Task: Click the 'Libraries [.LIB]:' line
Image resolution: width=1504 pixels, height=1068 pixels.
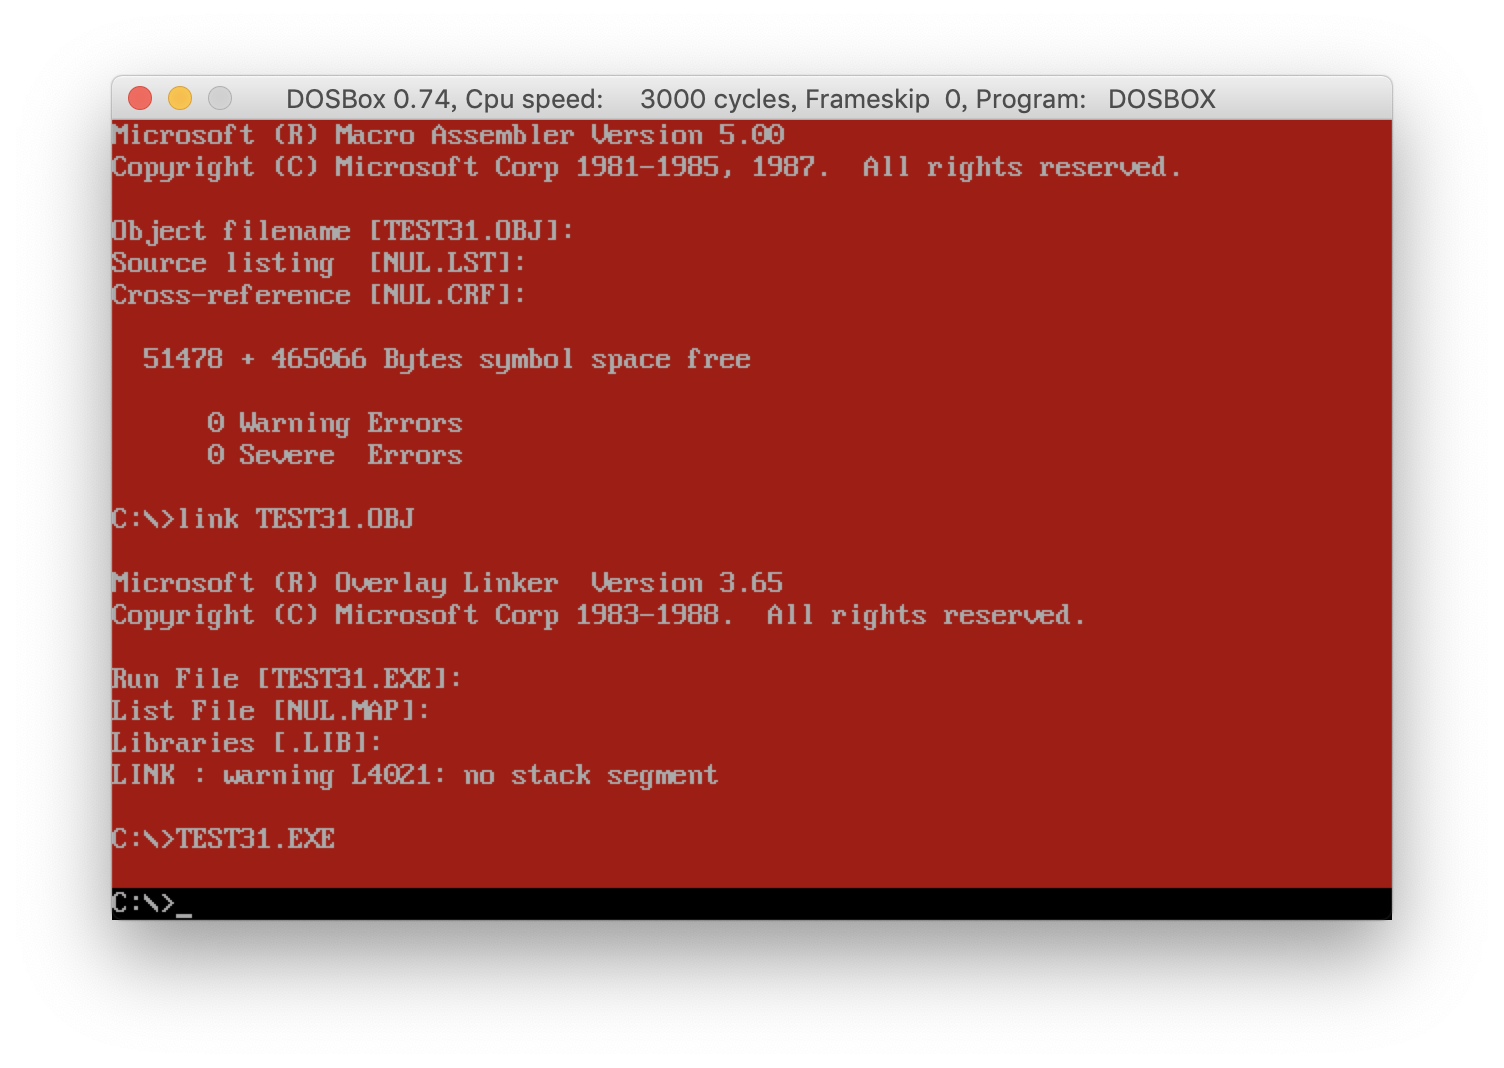Action: 247,743
